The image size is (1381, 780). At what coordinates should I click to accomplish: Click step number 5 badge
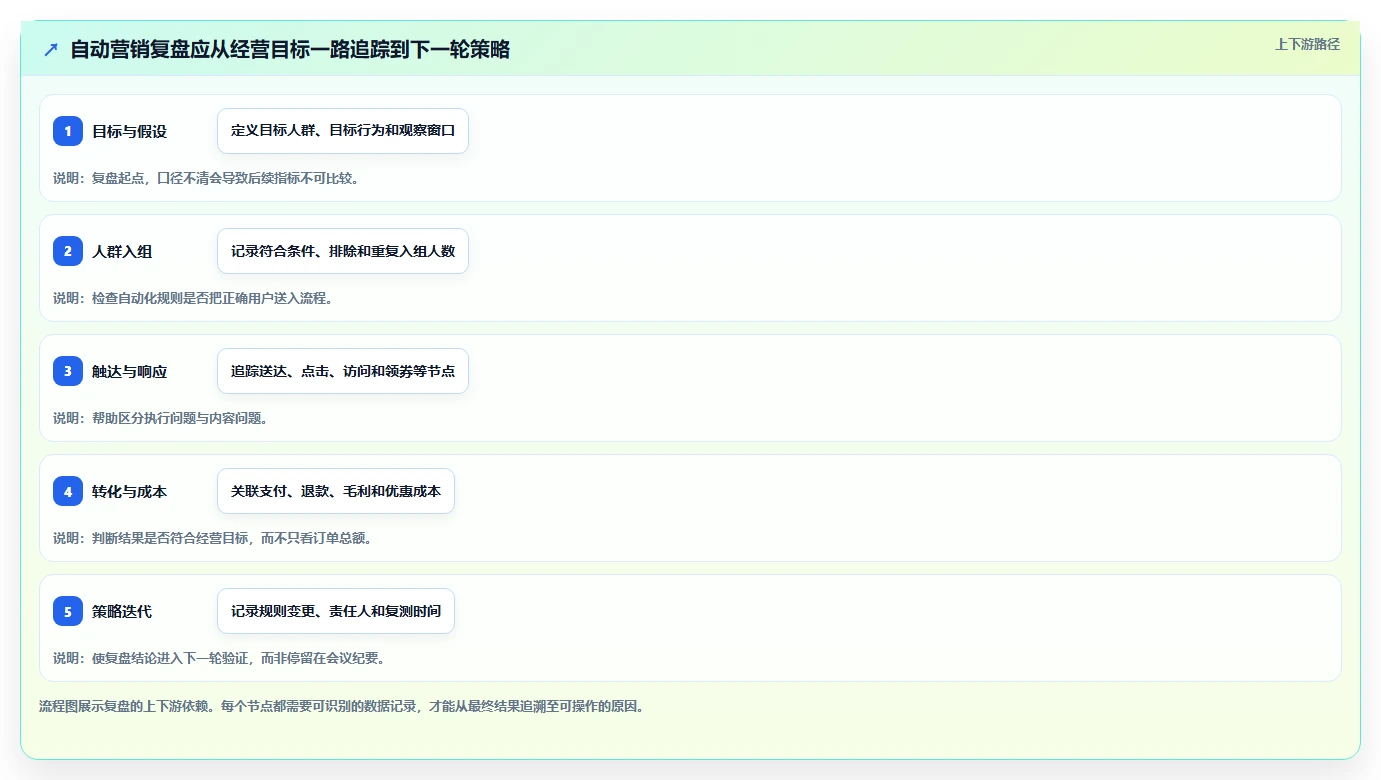(68, 611)
